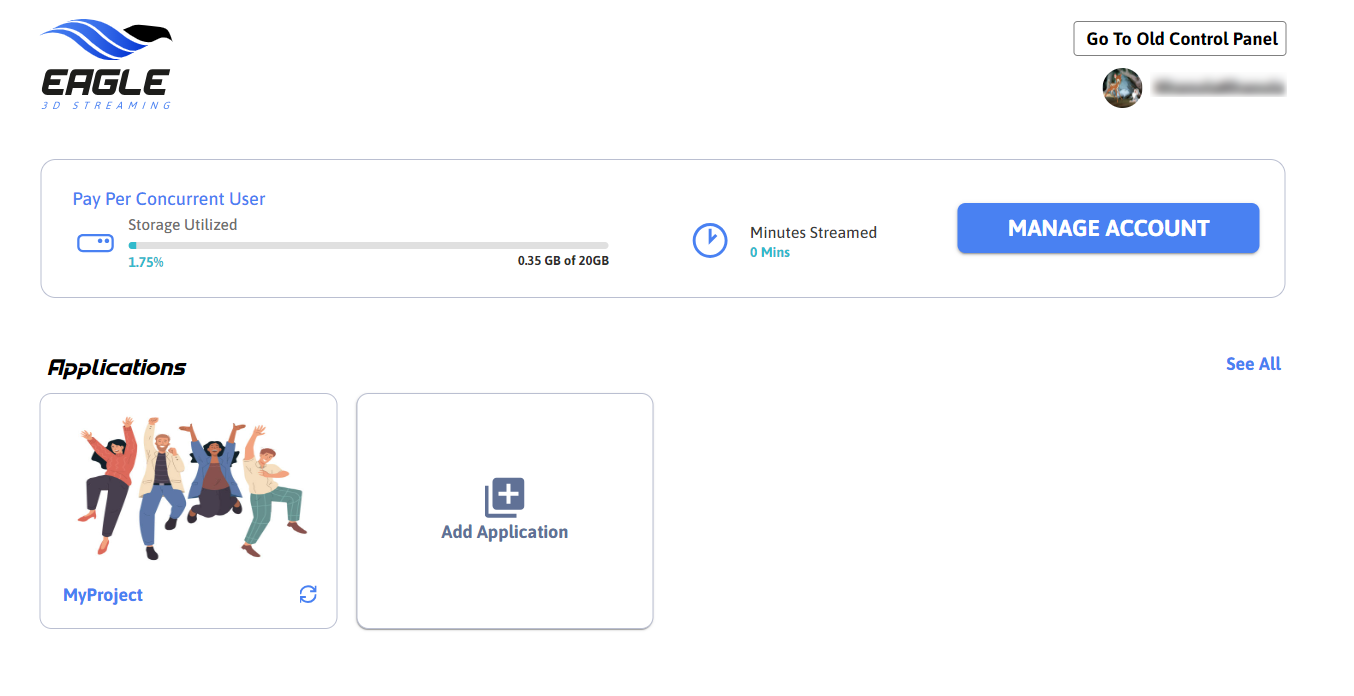Screen dimensions: 1354x696
Task: Click the storage drive icon
Action: pos(95,243)
